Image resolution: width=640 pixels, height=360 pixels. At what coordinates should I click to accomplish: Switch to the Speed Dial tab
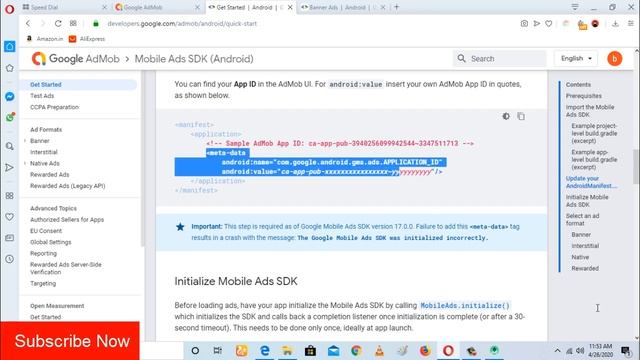[x=64, y=7]
